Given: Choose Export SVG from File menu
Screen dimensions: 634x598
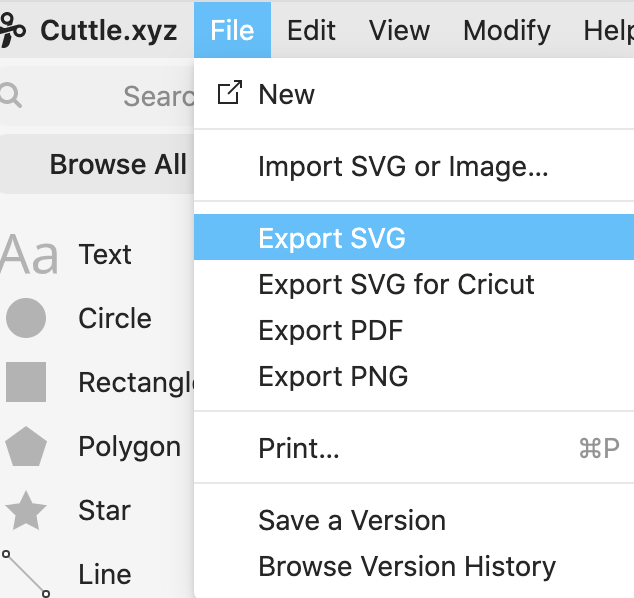Looking at the screenshot, I should (332, 238).
